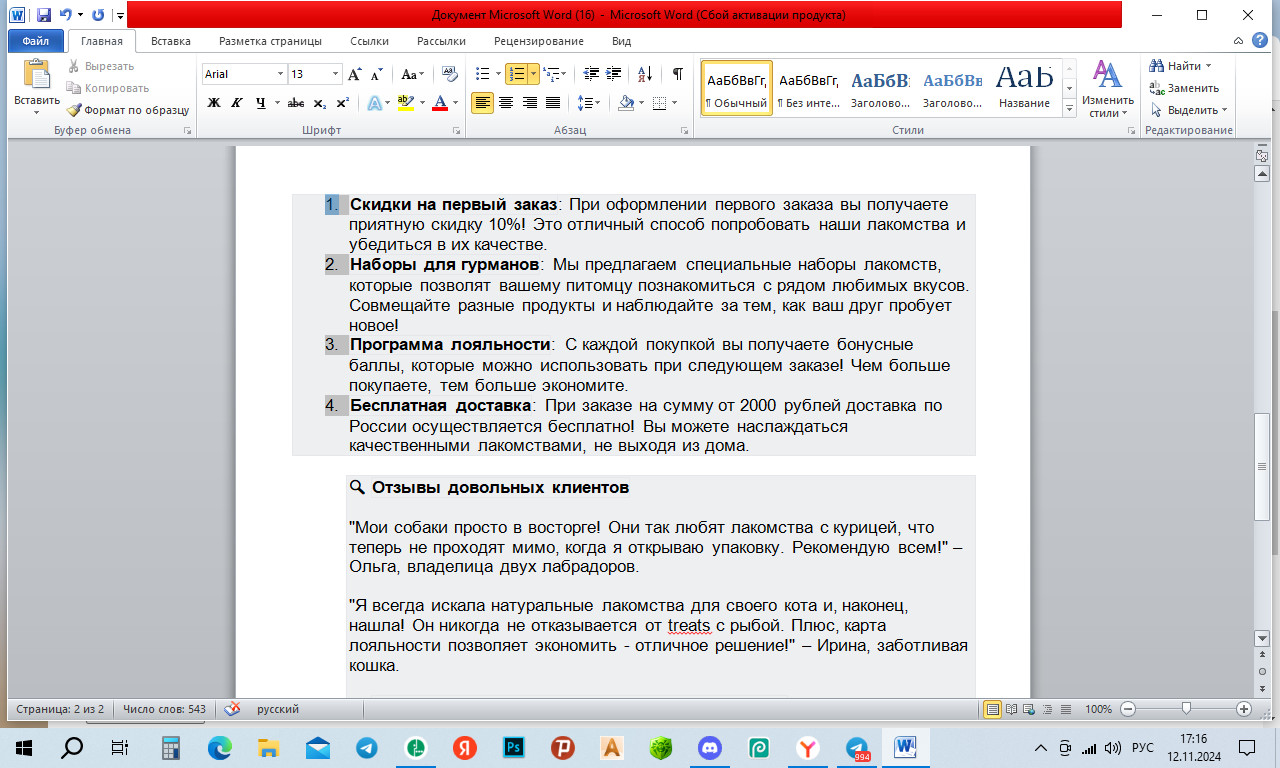Toggle display of paragraph marks (¶)
Image resolution: width=1280 pixels, height=768 pixels.
click(x=678, y=74)
